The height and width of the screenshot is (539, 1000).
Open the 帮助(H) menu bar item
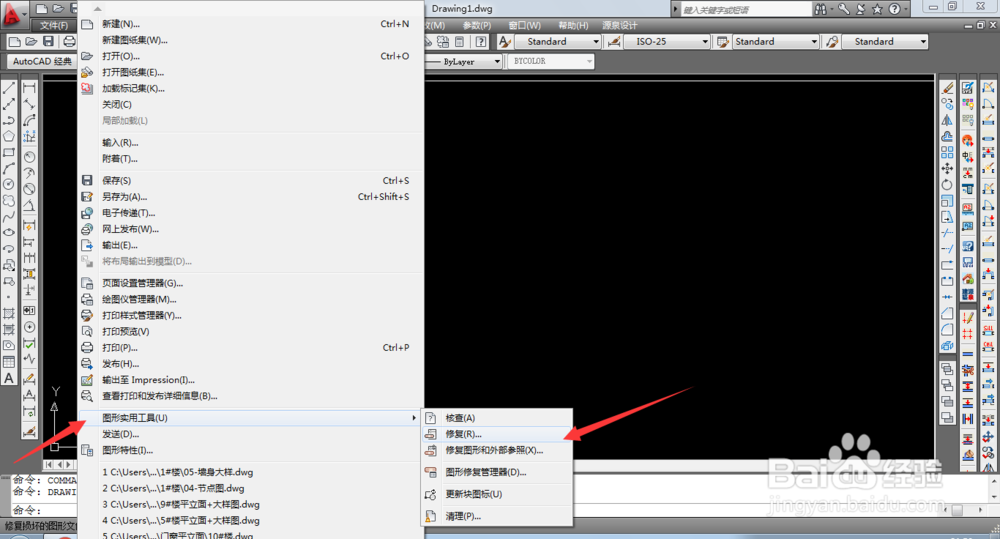[x=573, y=26]
